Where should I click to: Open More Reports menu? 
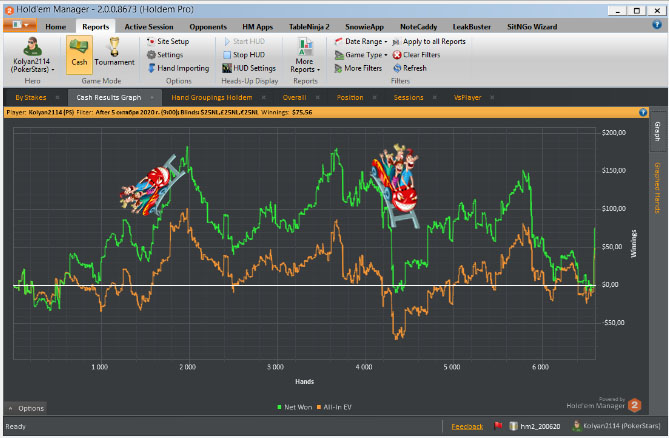[x=305, y=55]
